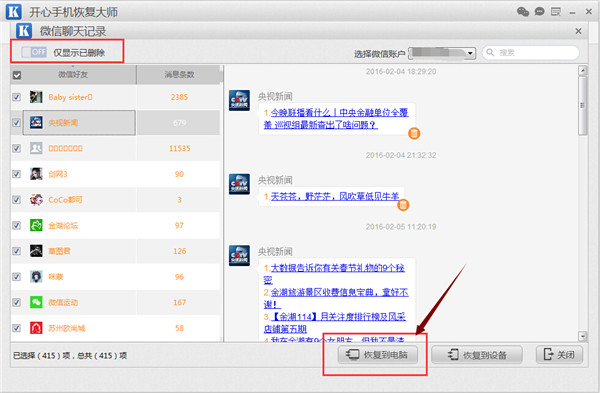Uncheck the 微信运动 checkbox
600x393 pixels.
(x=16, y=302)
